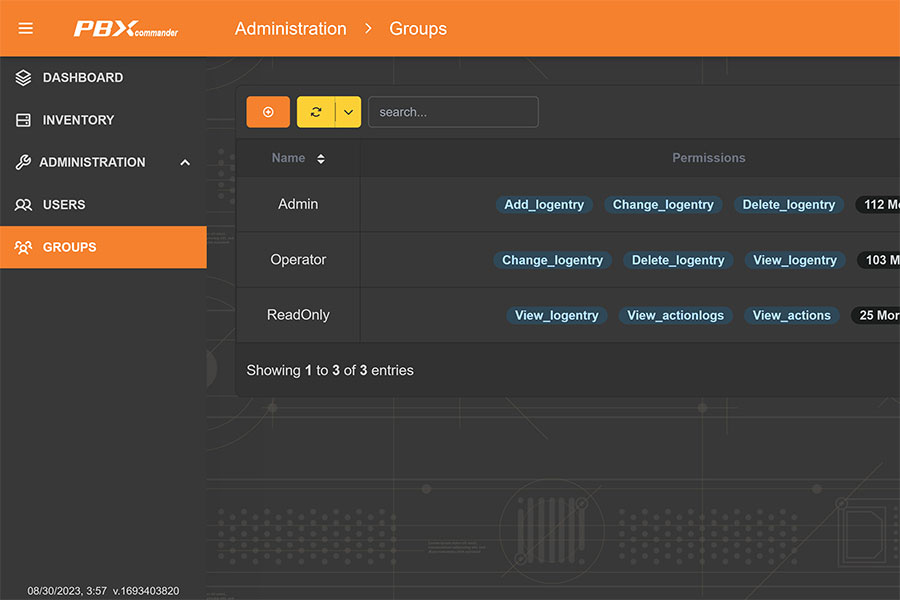Screen dimensions: 900x600
Task: Click the Administration wrench icon
Action: point(24,162)
